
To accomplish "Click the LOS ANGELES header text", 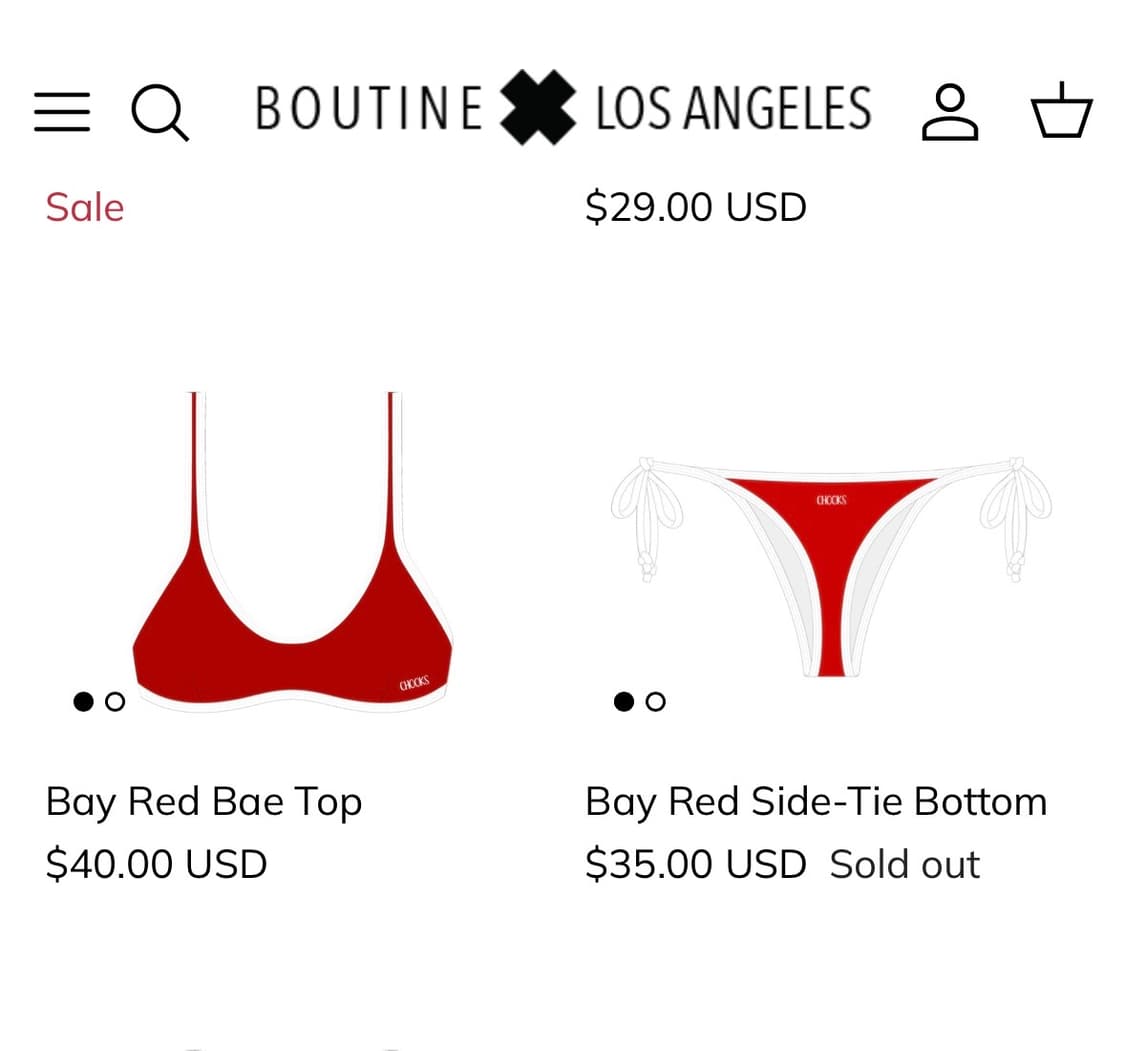I will (x=733, y=108).
